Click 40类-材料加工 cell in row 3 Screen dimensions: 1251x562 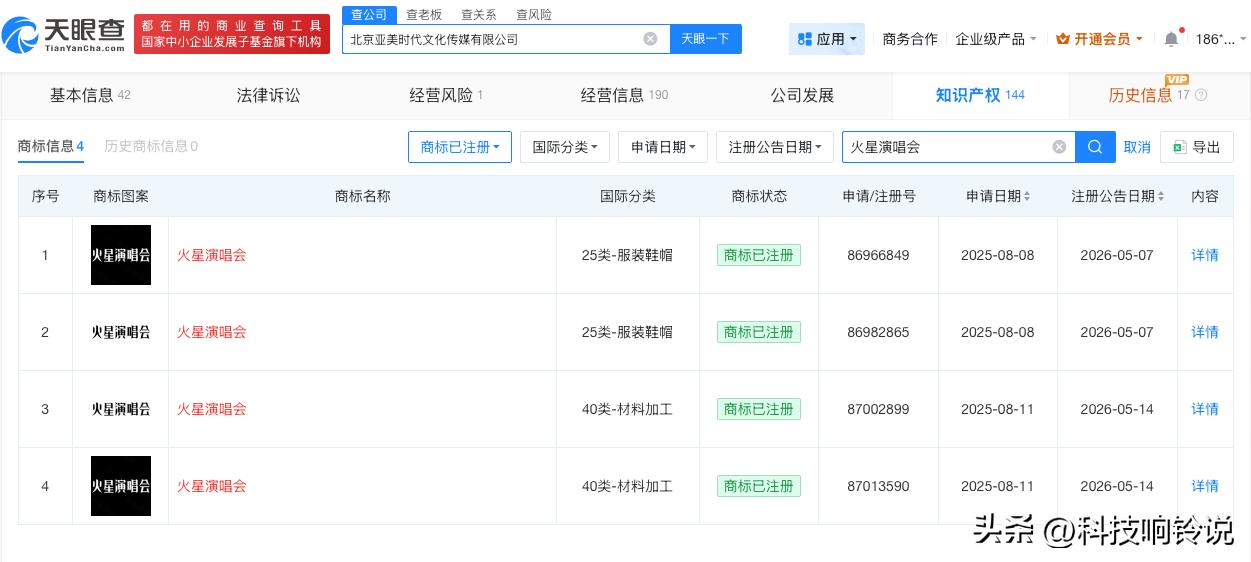(627, 409)
